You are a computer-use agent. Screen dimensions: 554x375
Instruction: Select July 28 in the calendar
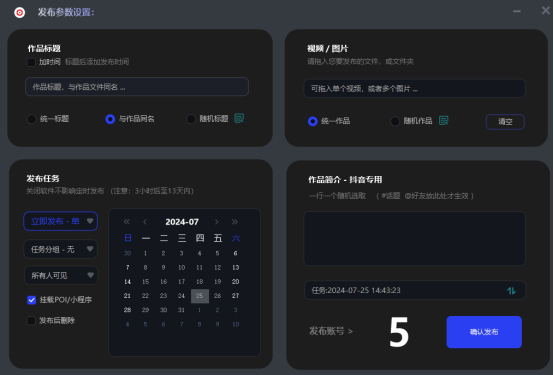coord(127,310)
